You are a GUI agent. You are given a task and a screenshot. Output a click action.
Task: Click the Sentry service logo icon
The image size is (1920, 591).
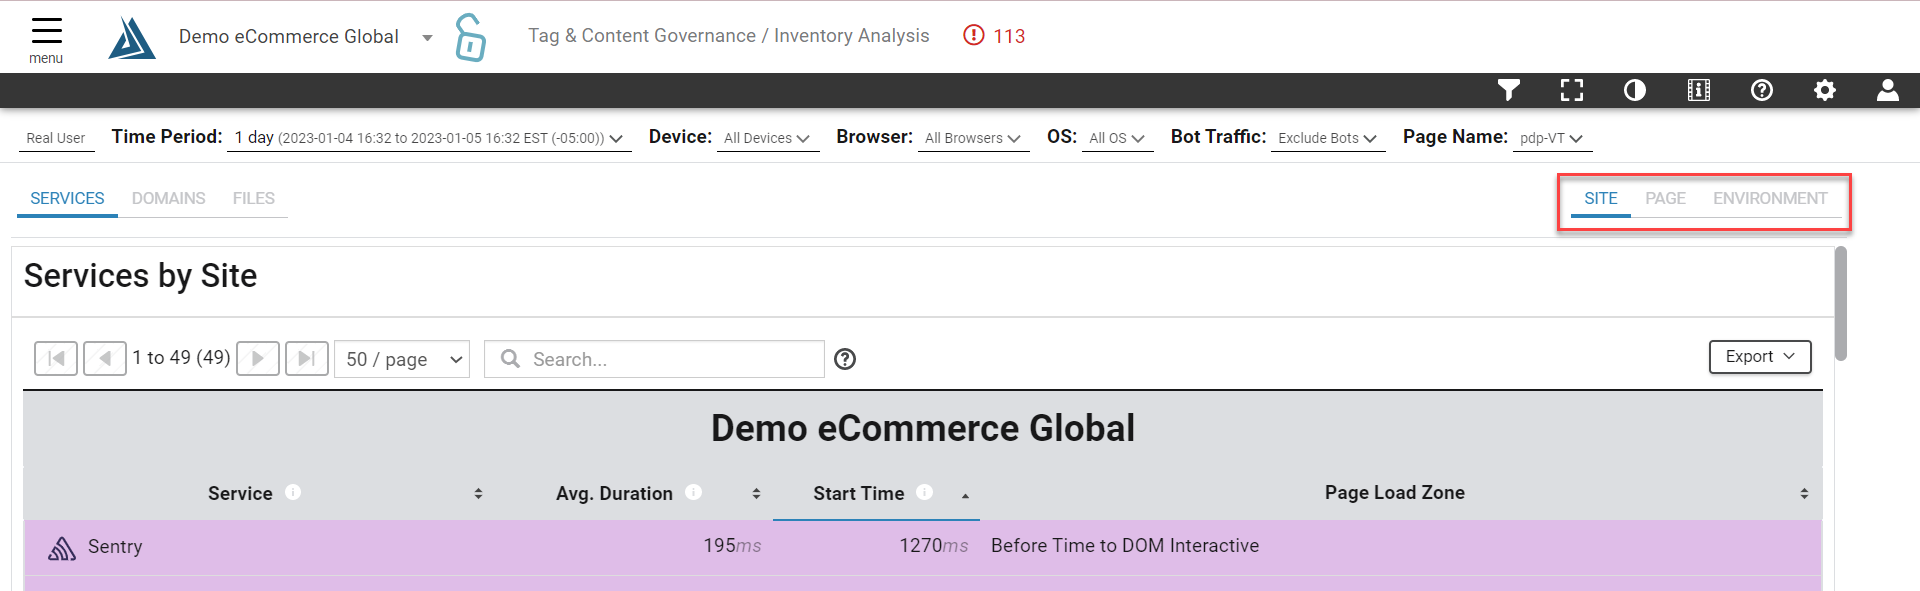tap(62, 548)
